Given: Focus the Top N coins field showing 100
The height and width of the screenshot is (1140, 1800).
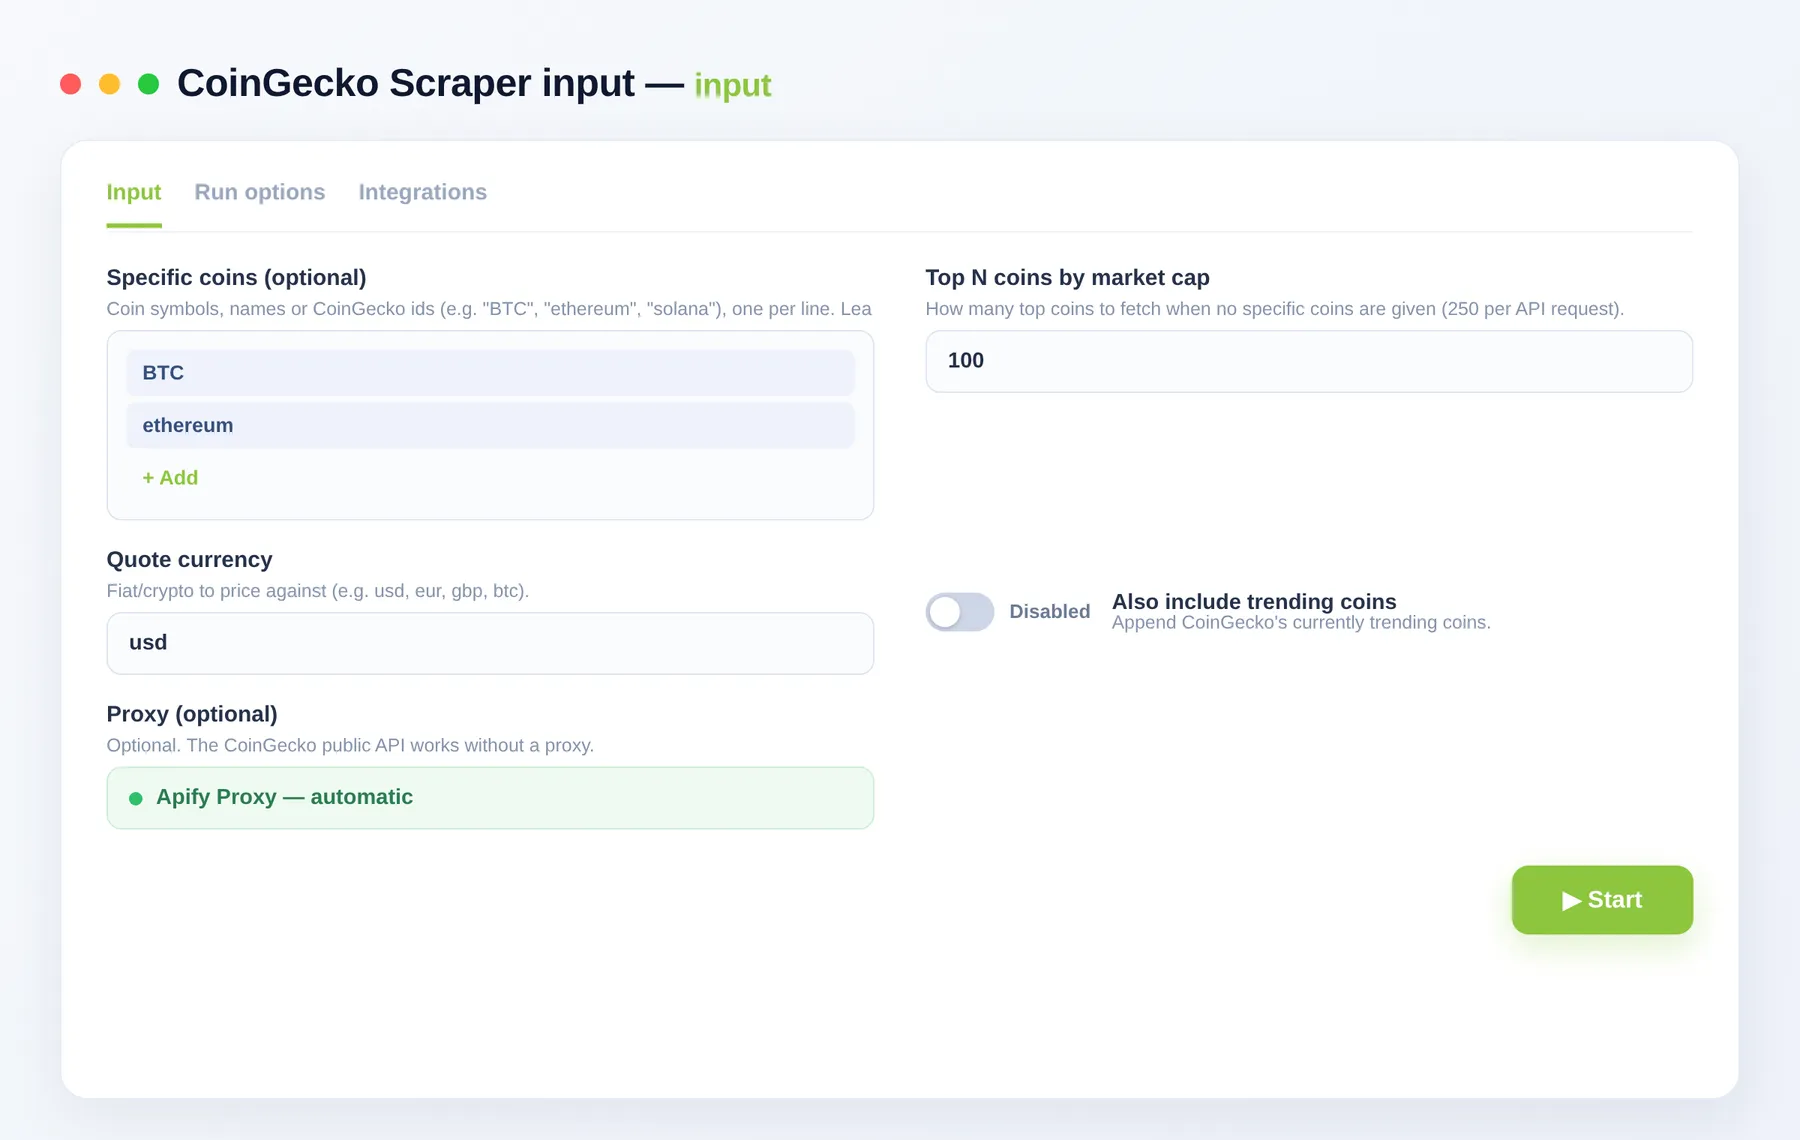Looking at the screenshot, I should [1309, 361].
